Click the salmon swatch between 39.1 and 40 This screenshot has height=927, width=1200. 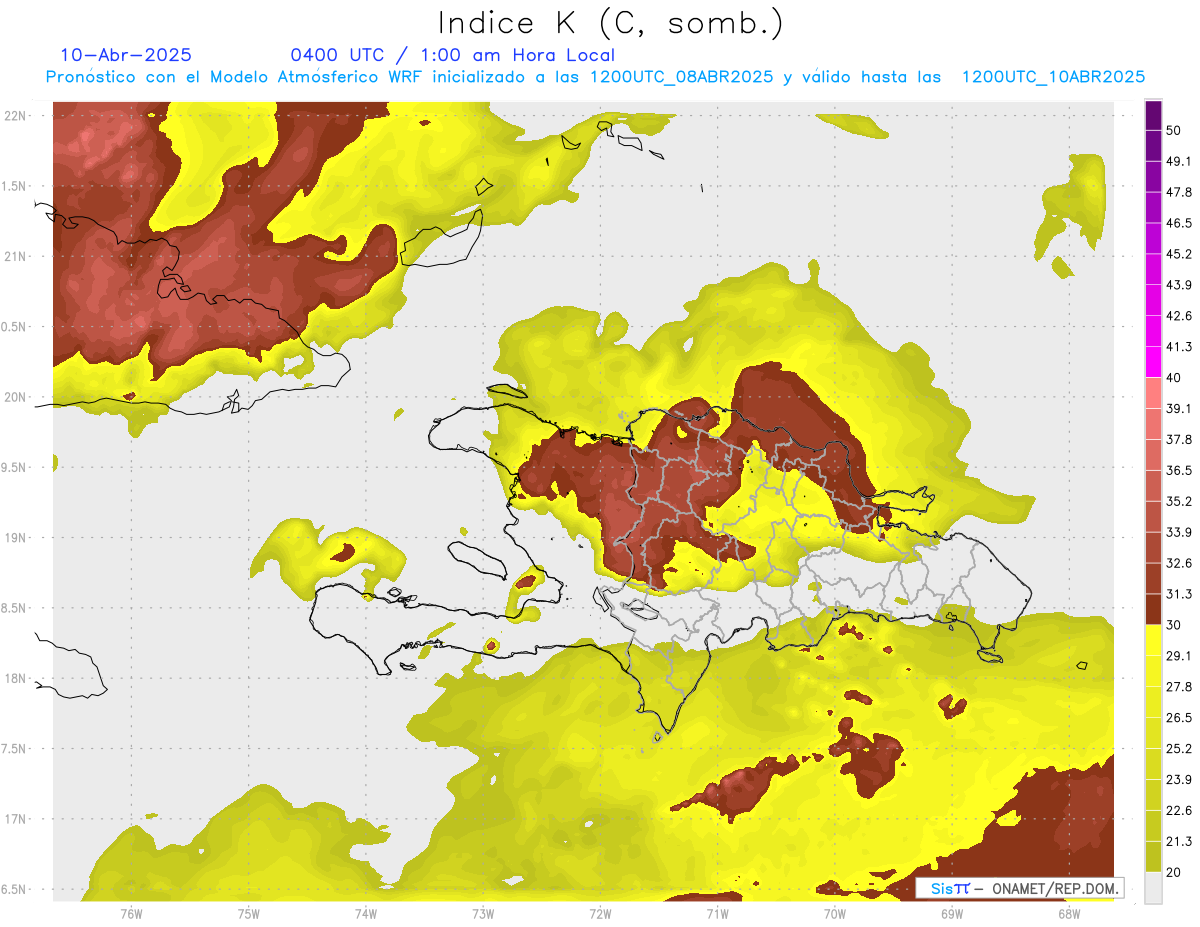coord(1153,393)
